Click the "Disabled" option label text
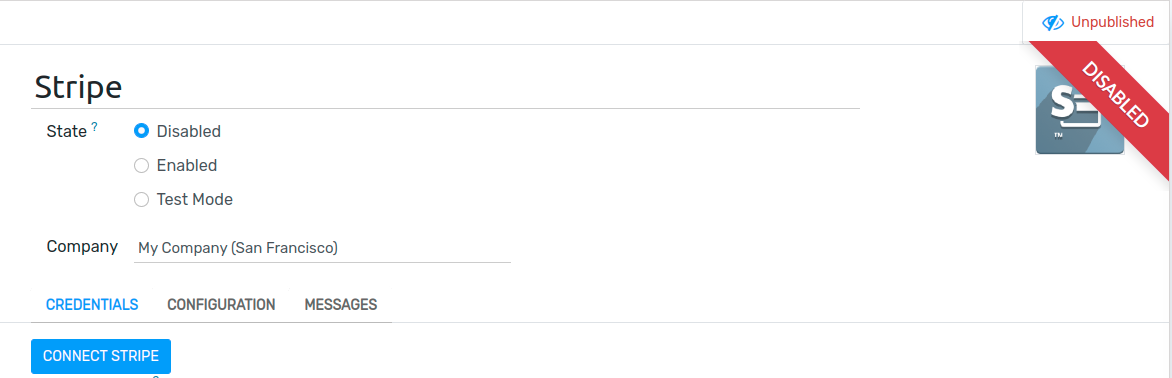 188,131
